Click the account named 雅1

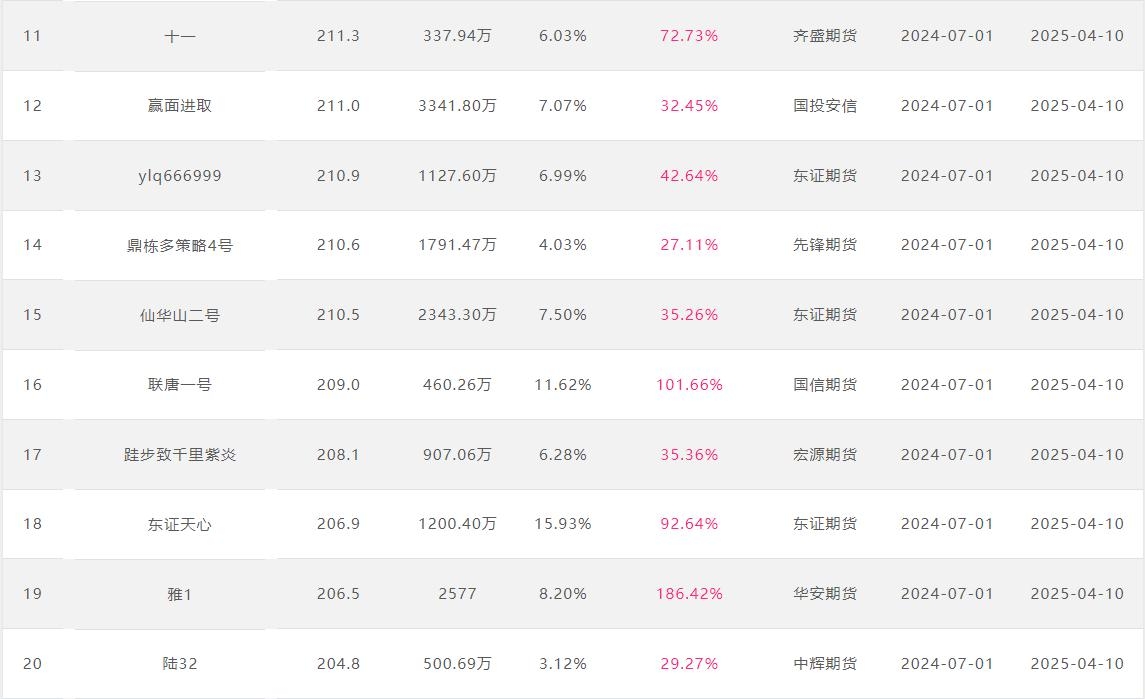point(180,595)
